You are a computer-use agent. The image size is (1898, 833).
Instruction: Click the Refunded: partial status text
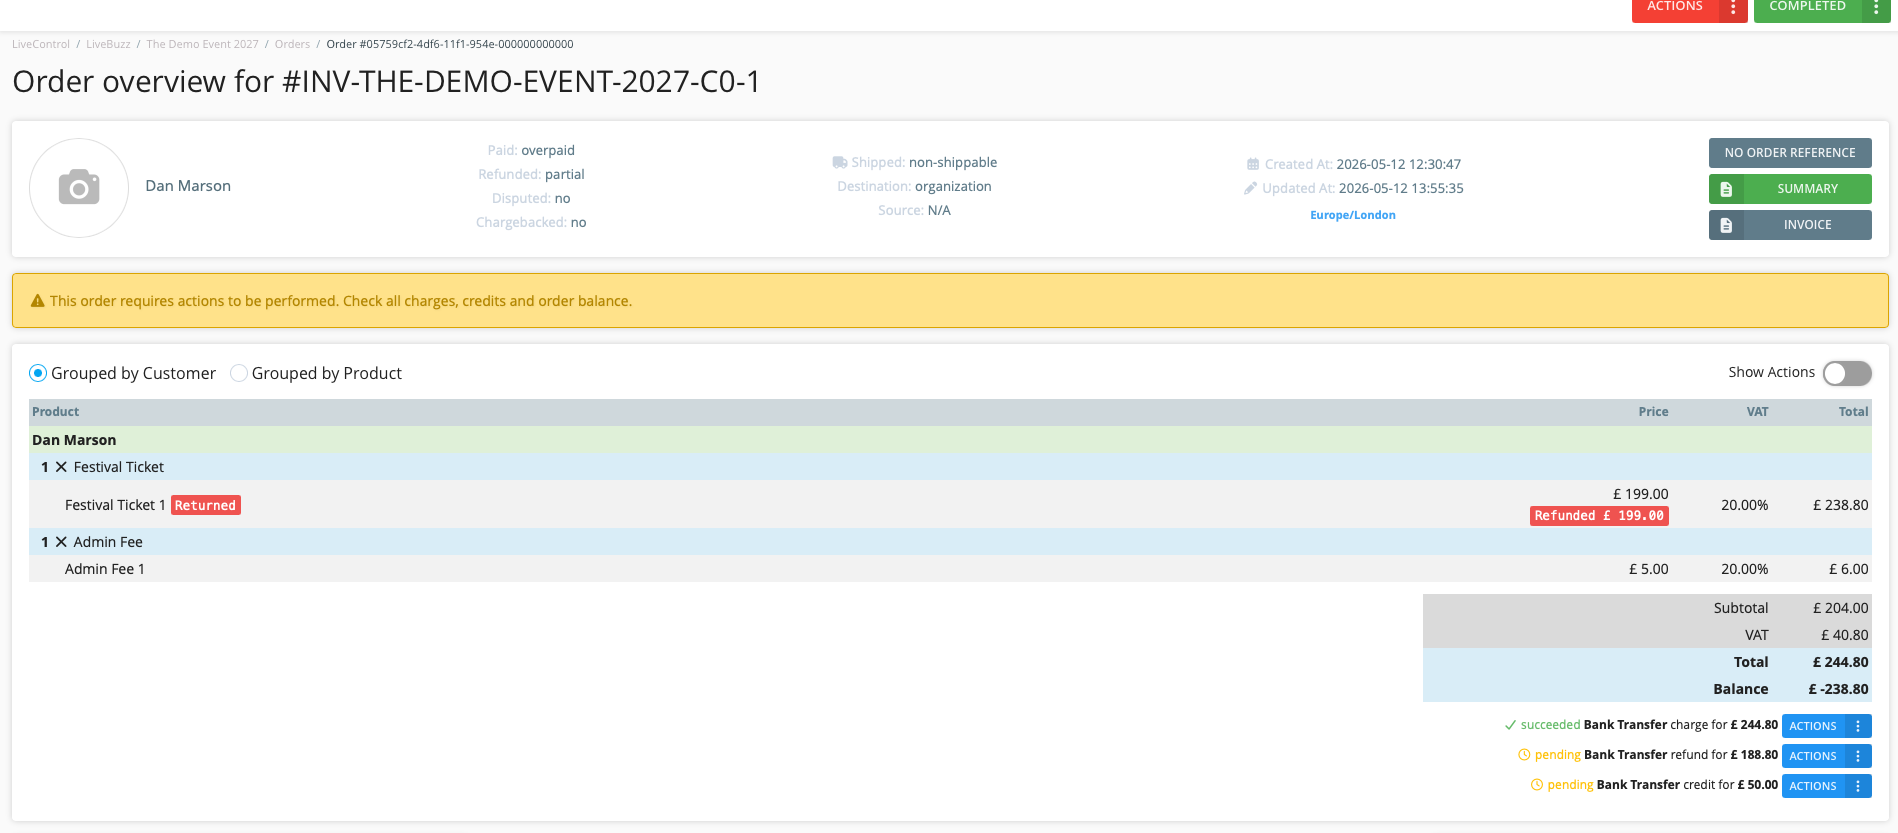click(x=531, y=174)
